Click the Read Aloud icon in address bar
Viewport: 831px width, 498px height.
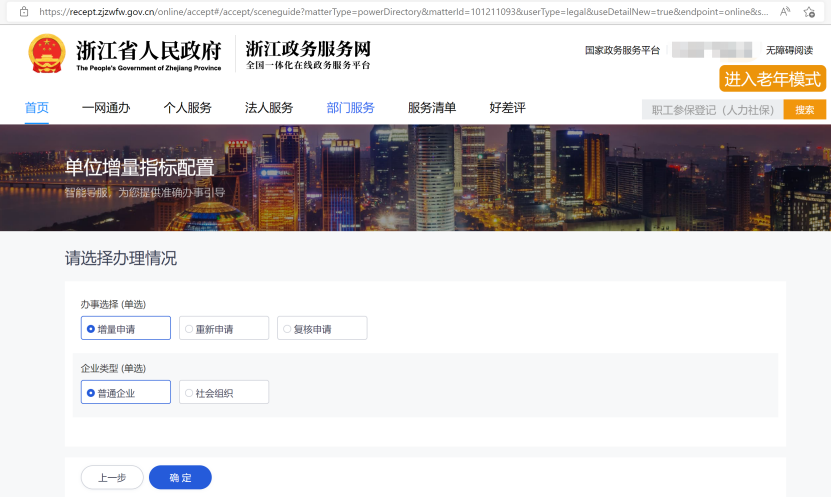[784, 11]
